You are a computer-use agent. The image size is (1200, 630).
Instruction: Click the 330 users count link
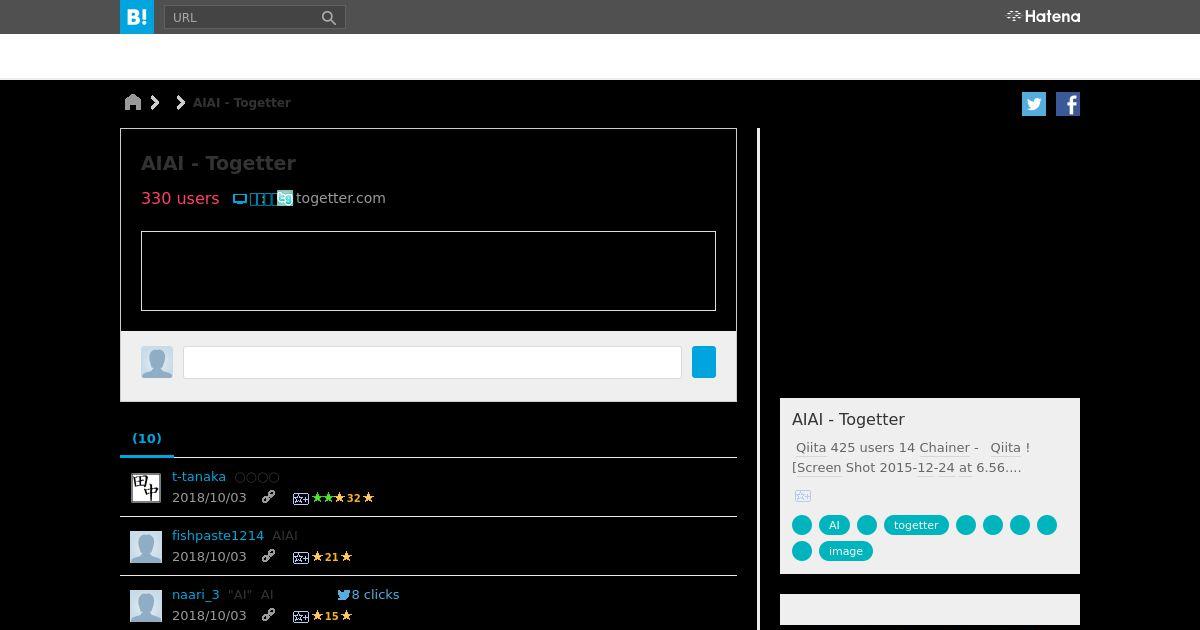pyautogui.click(x=180, y=198)
